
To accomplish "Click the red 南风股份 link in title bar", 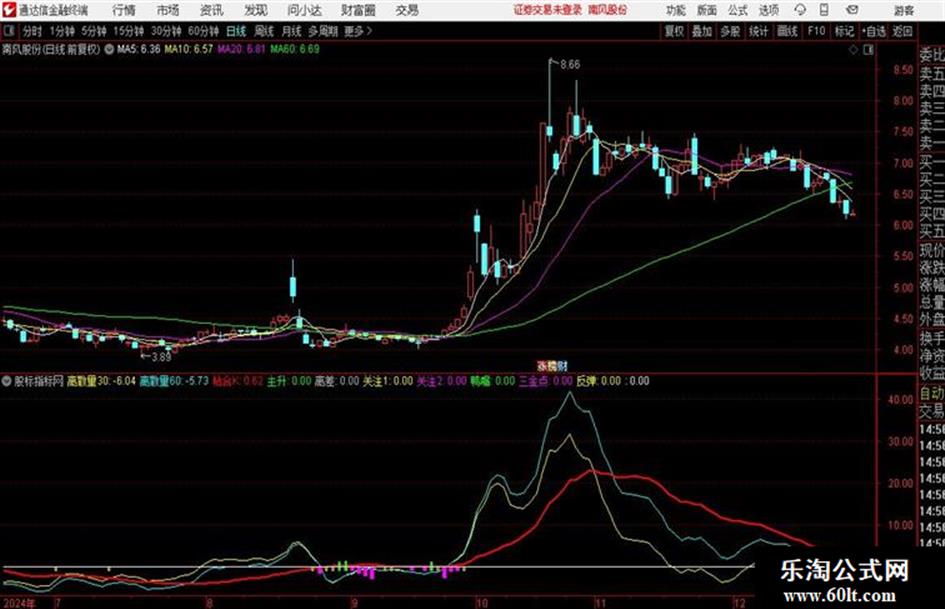I will [x=608, y=10].
